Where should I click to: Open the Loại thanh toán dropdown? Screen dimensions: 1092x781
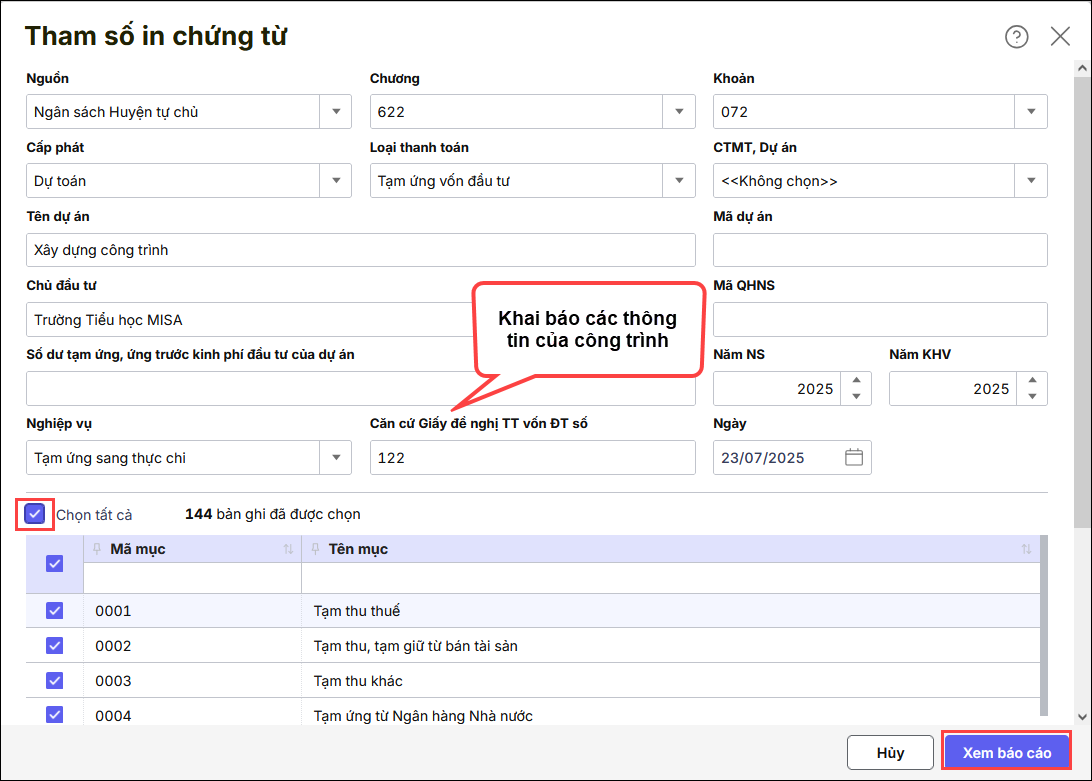pyautogui.click(x=679, y=180)
